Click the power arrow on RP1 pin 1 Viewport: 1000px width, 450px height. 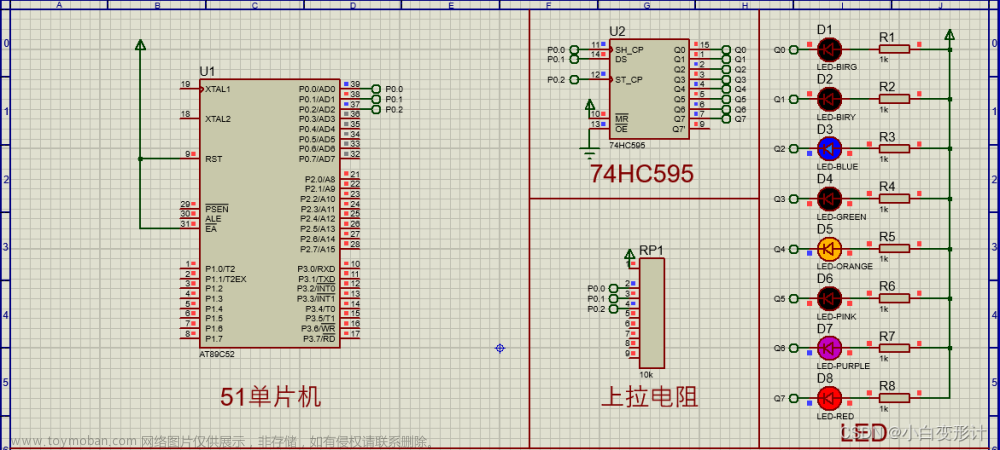tap(628, 255)
